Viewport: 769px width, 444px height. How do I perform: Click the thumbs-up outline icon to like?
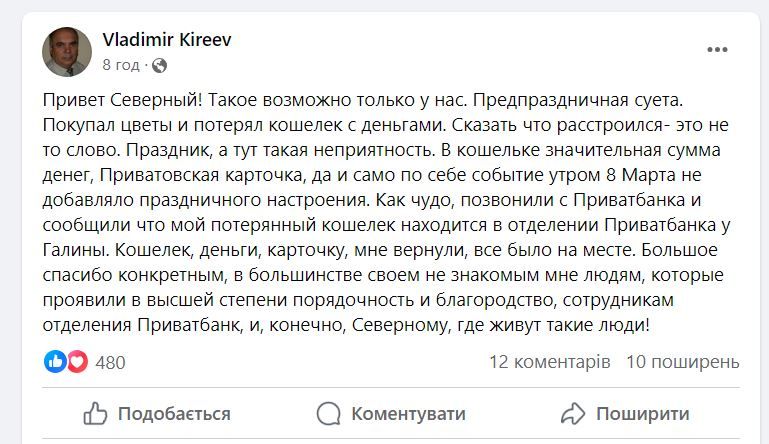click(x=96, y=414)
